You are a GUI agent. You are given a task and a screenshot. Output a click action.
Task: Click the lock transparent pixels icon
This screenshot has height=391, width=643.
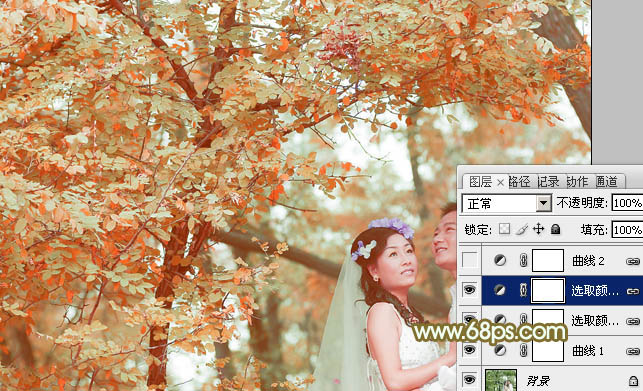[x=504, y=229]
